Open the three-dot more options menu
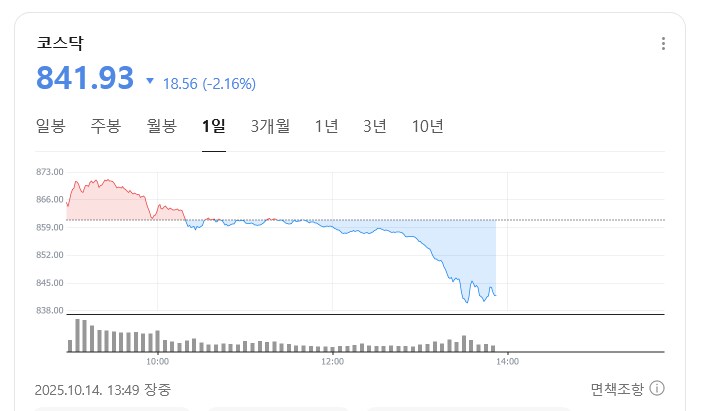The height and width of the screenshot is (411, 705). click(663, 44)
